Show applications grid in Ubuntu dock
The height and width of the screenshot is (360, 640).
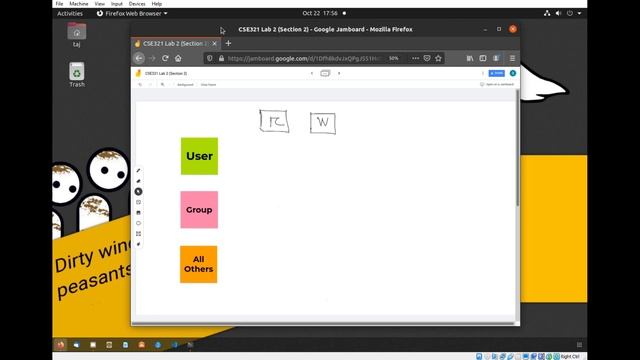pos(579,345)
